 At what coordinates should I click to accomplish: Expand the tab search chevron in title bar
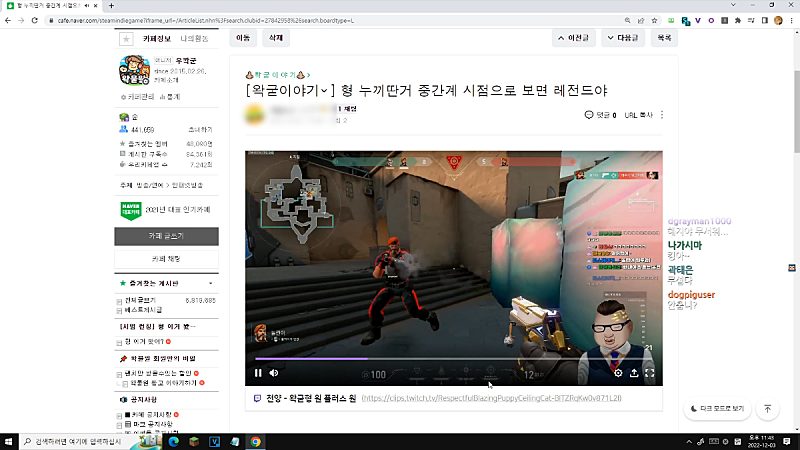733,5
